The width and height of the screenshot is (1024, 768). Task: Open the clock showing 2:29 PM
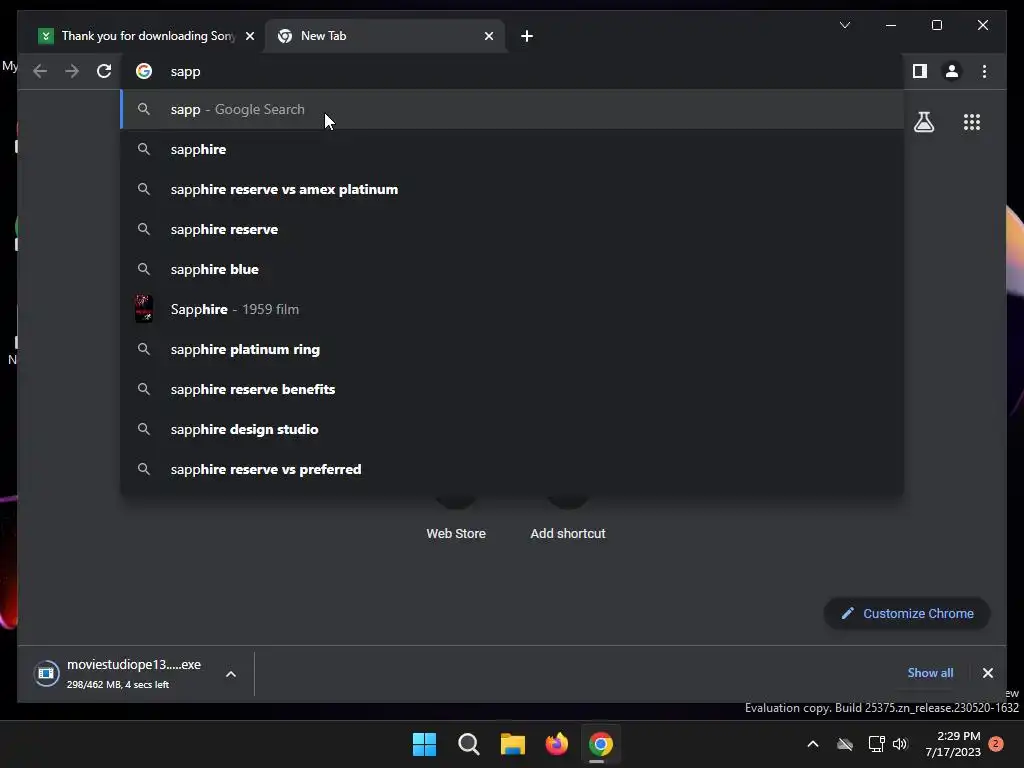[x=953, y=744]
